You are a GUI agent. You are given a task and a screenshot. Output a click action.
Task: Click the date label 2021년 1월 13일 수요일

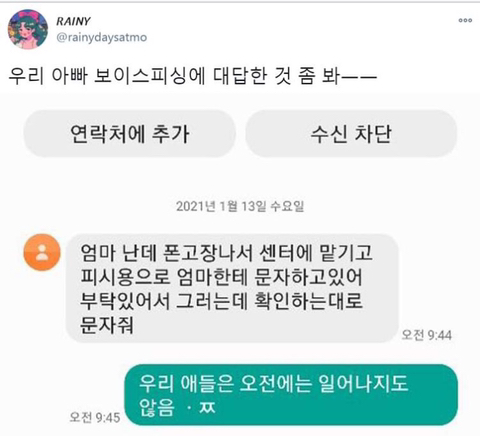click(x=240, y=206)
